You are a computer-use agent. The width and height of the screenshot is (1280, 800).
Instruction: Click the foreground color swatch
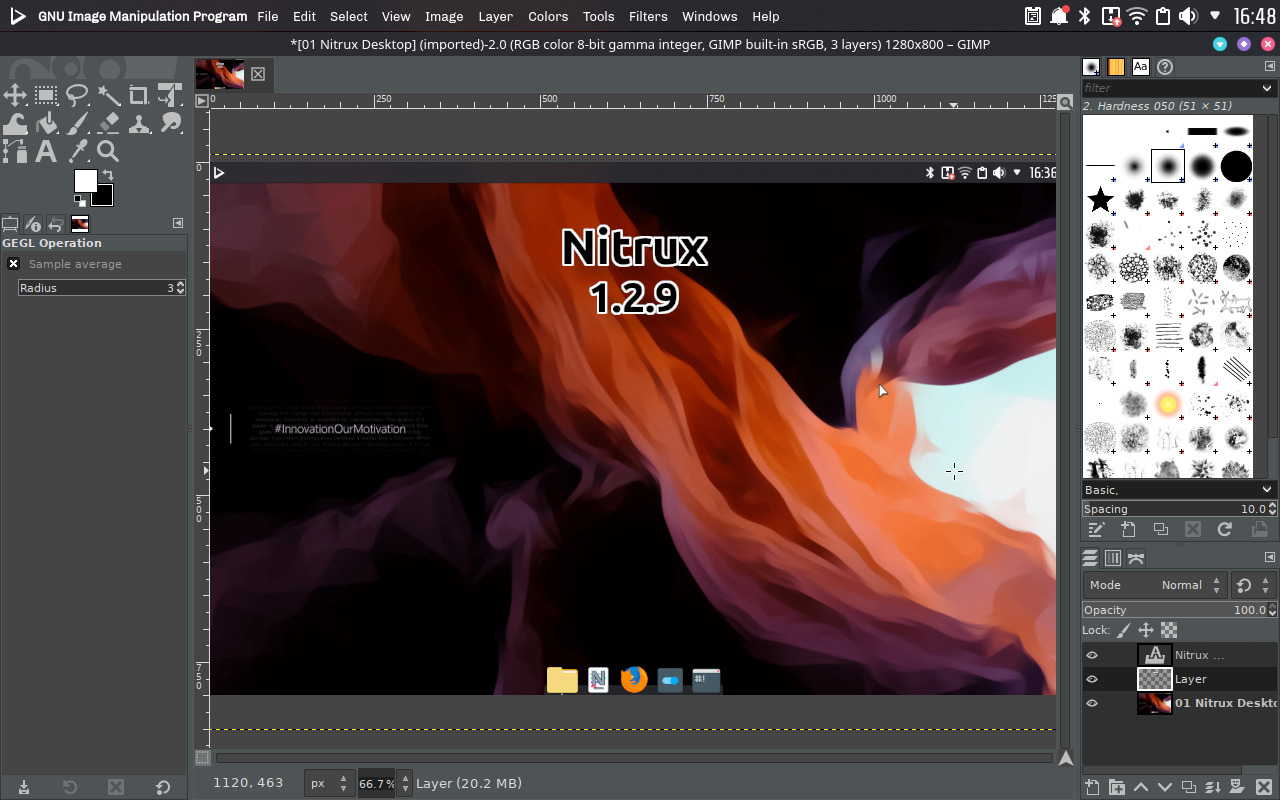click(x=85, y=183)
